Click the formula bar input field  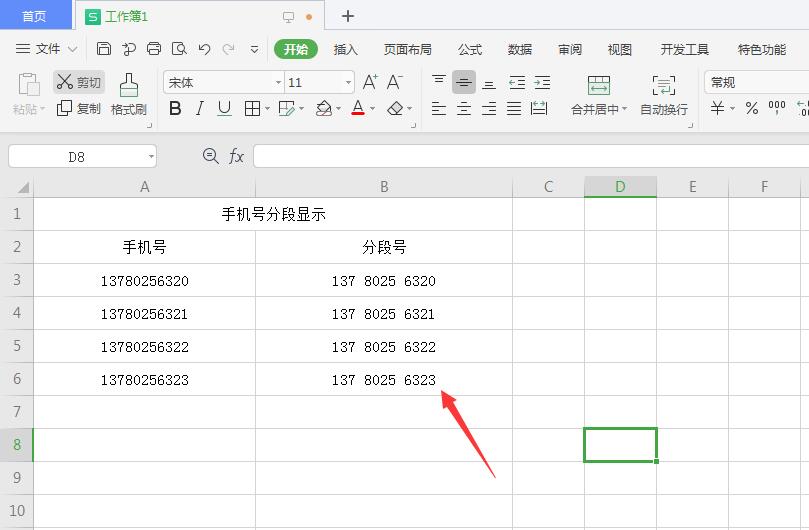(531, 156)
